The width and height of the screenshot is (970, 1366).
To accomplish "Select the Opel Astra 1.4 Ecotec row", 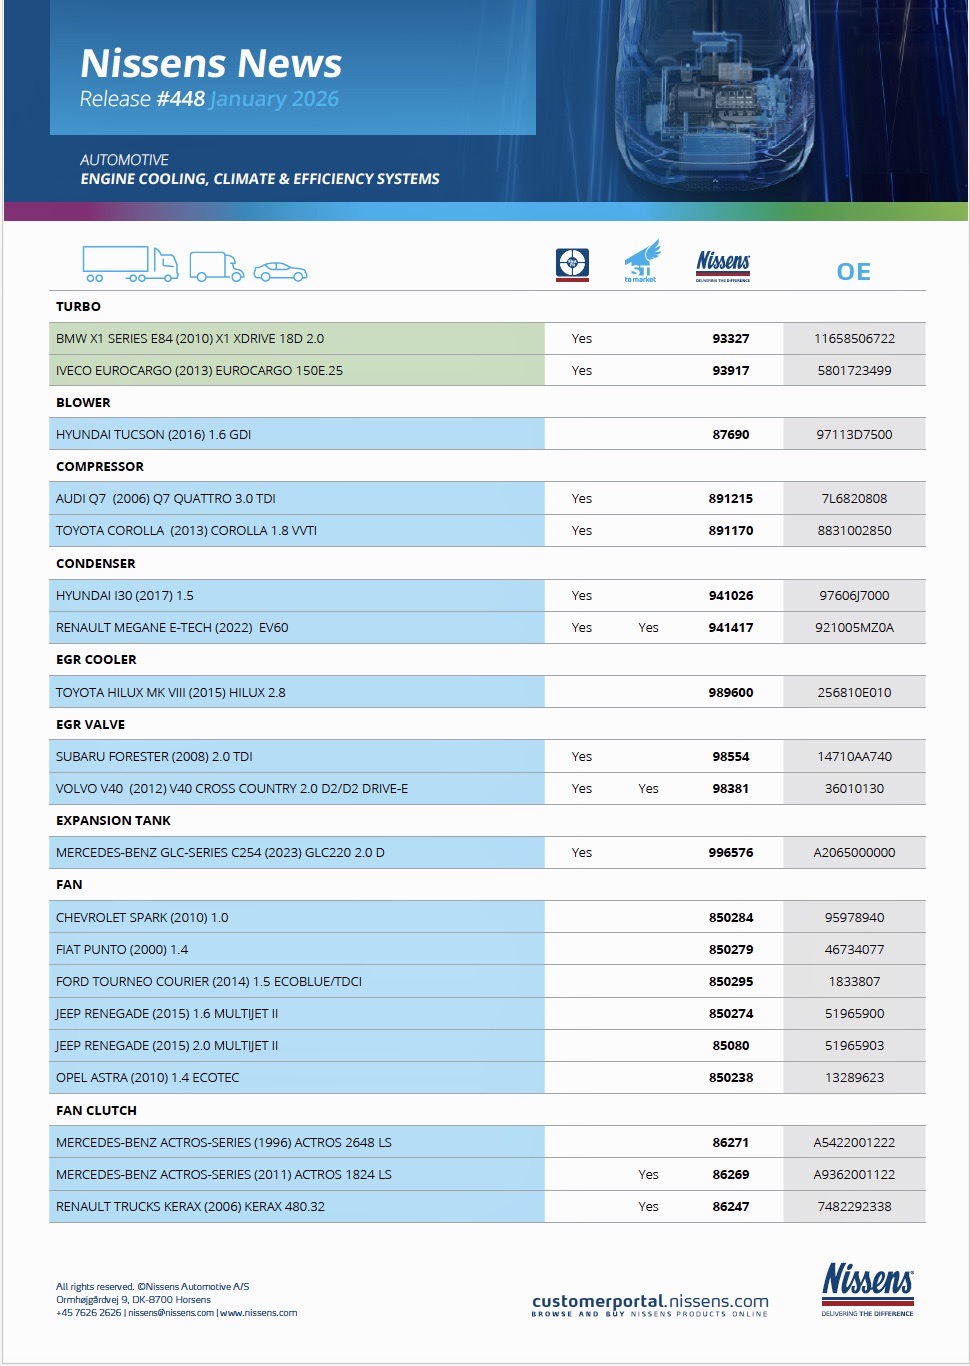I will (x=148, y=1078).
